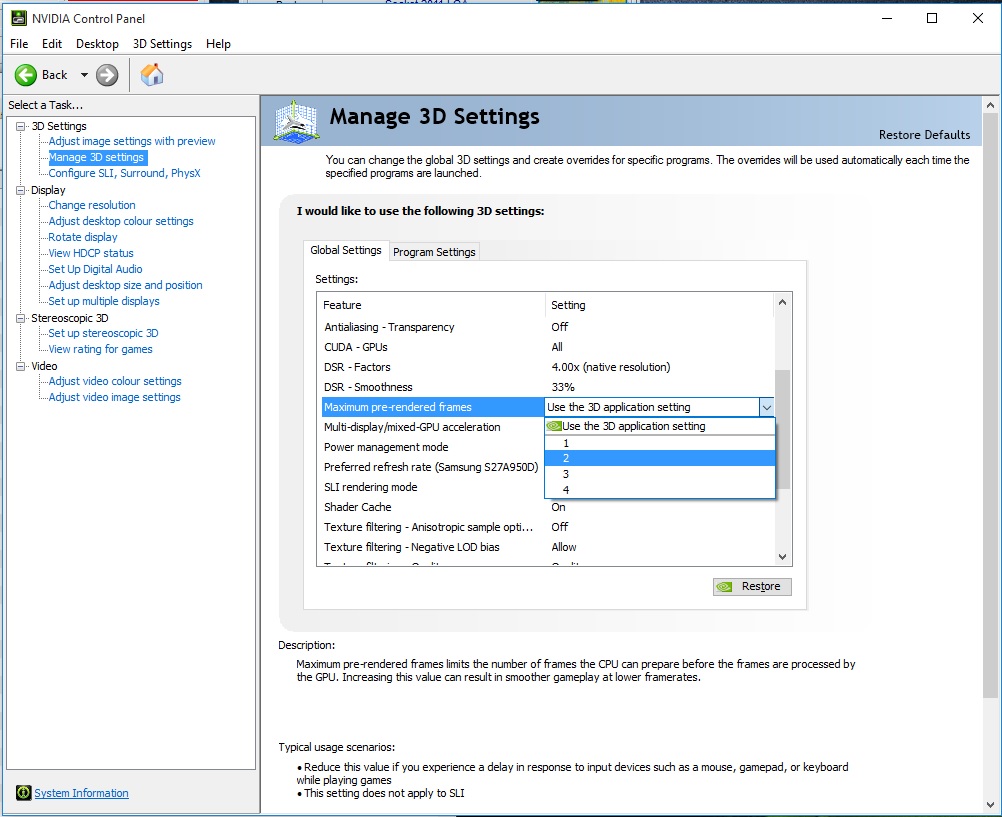Click the settings list scroll-up arrow
The width and height of the screenshot is (1002, 817).
[x=782, y=302]
